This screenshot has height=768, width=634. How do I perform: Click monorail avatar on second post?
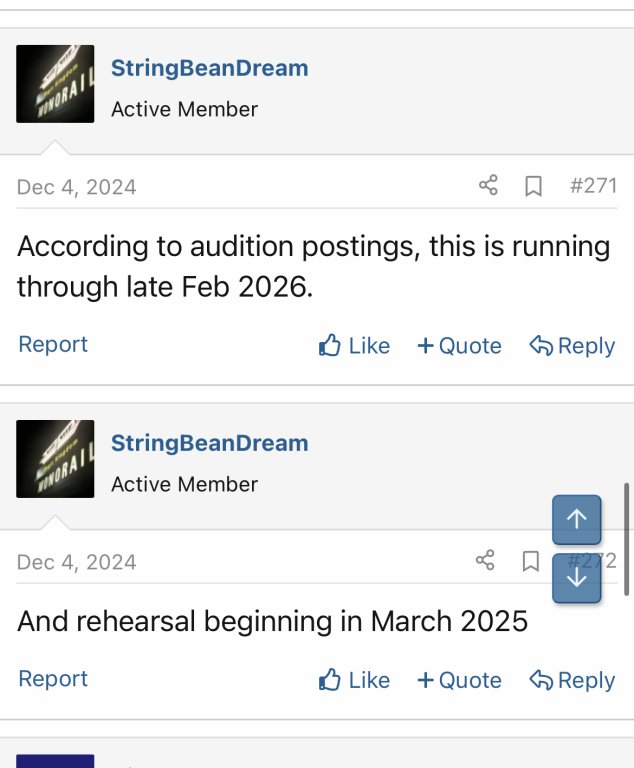[55, 459]
